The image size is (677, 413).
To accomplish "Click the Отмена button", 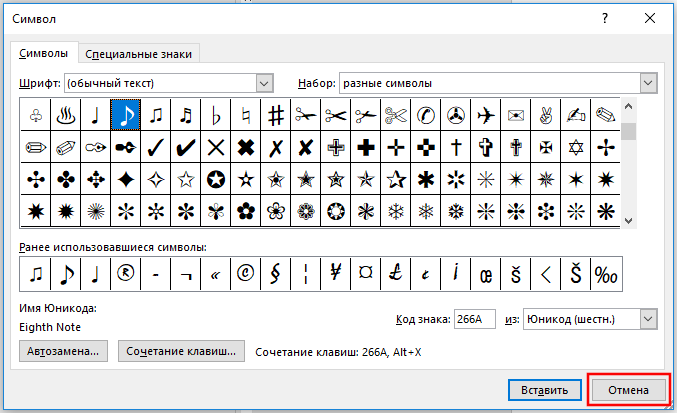I will click(628, 390).
